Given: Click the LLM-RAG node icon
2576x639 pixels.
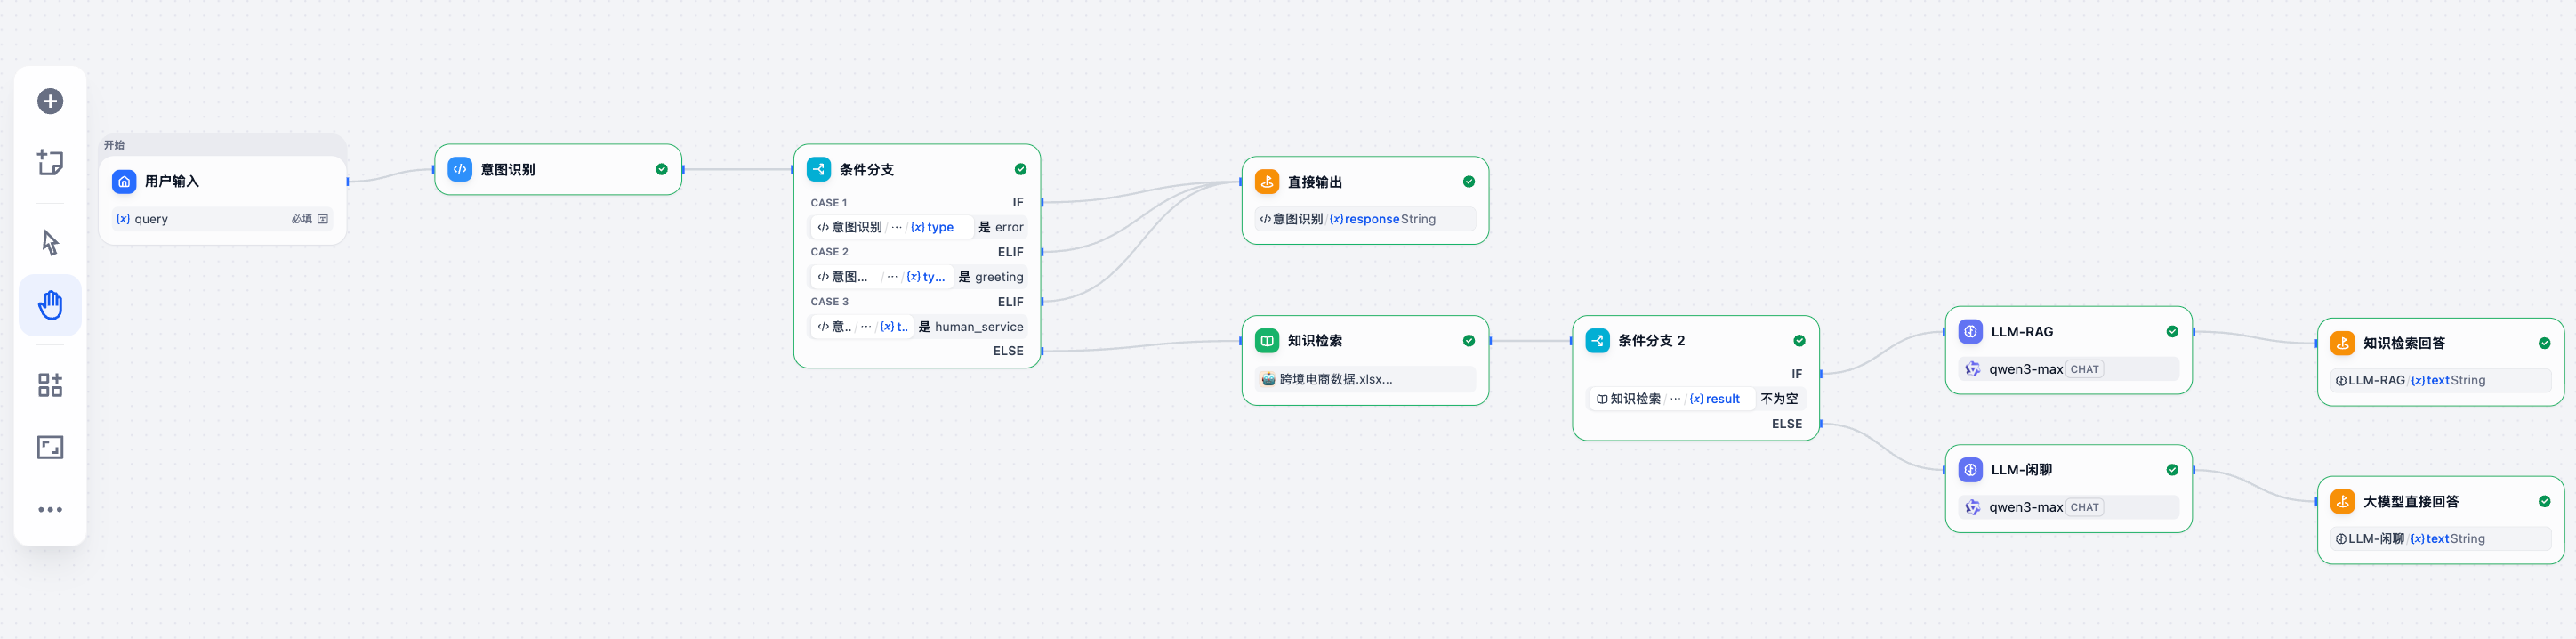Looking at the screenshot, I should point(1970,331).
